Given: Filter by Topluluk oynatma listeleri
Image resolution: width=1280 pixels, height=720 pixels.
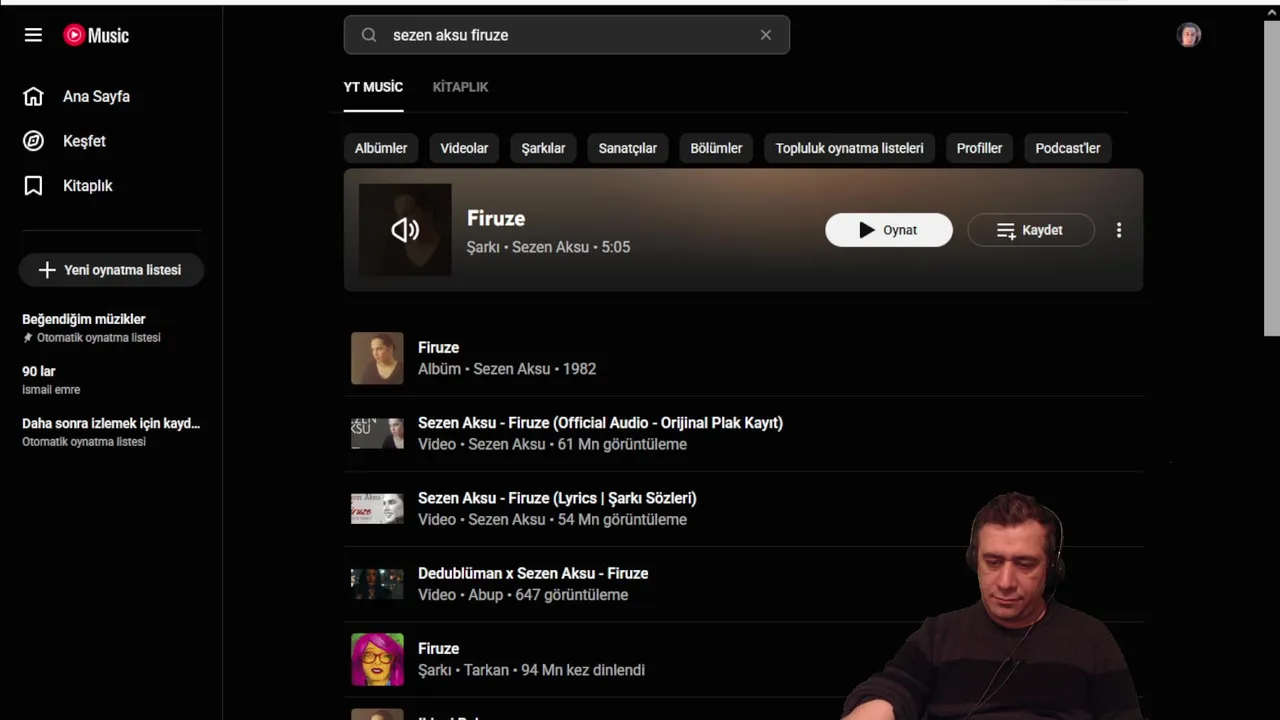Looking at the screenshot, I should [849, 148].
